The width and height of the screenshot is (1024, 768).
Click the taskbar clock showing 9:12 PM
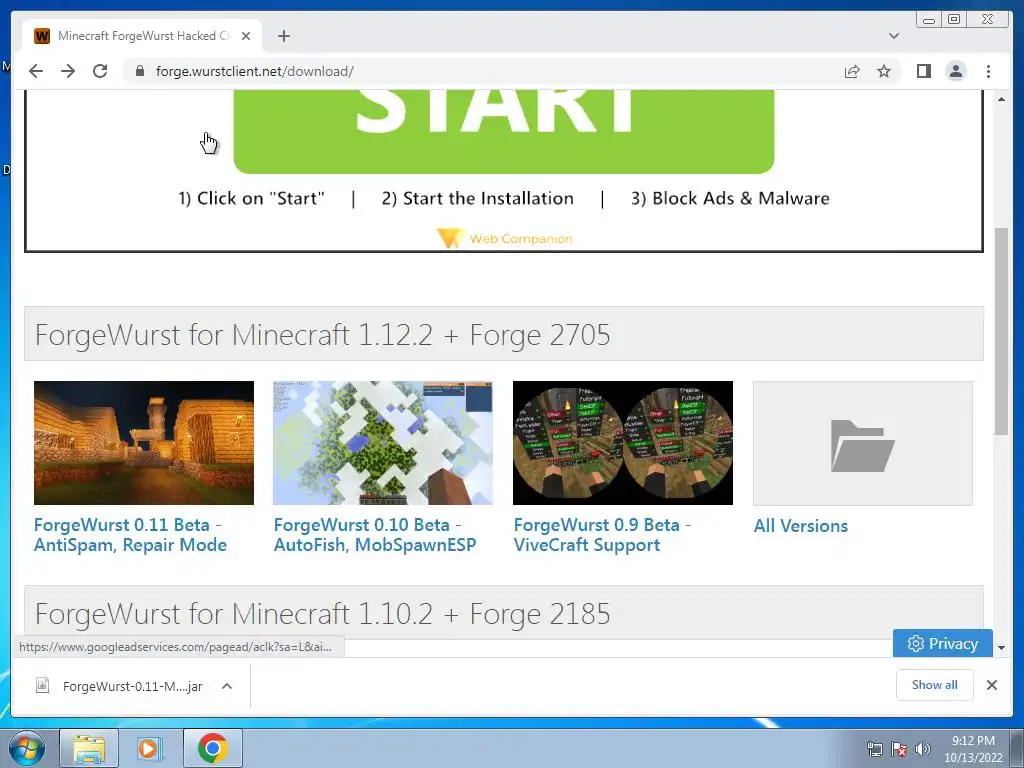973,749
